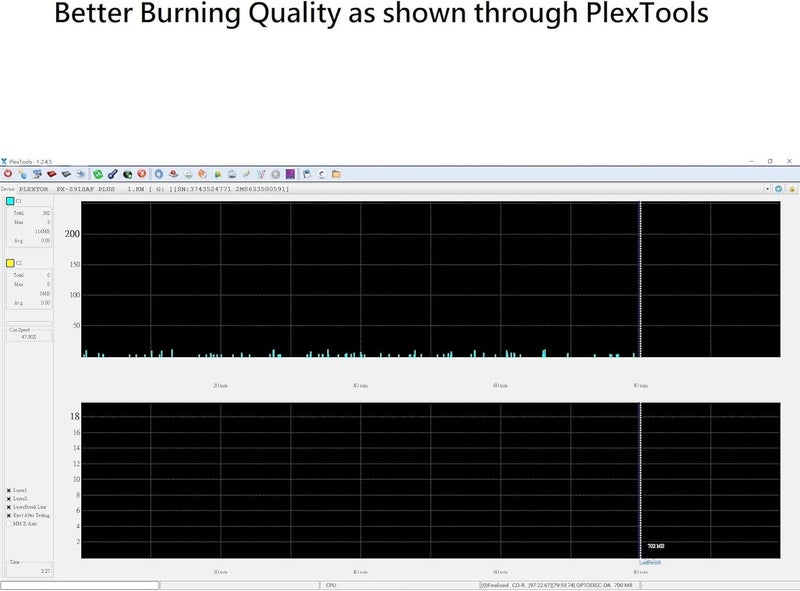Enable the MM X-Axis checkbox
Screen dimensions: 800x591
pyautogui.click(x=9, y=523)
